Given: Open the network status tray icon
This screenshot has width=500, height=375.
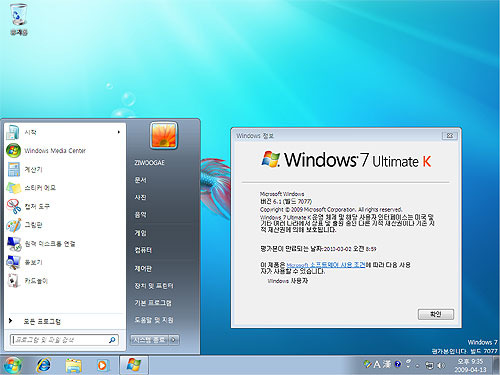Looking at the screenshot, I should coord(430,366).
